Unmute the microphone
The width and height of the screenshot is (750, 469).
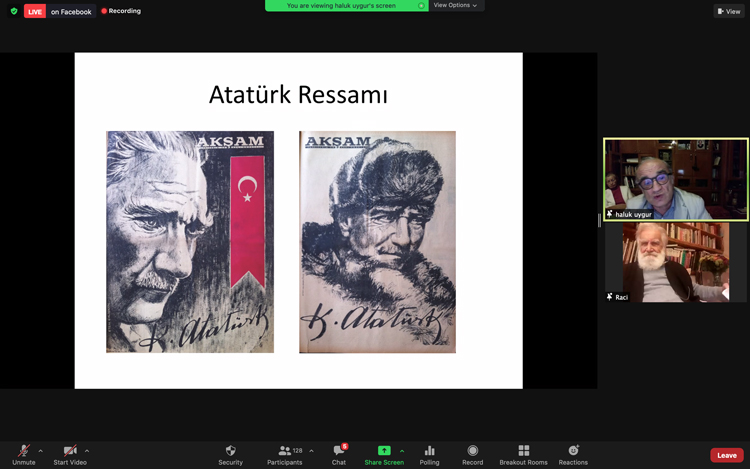pos(23,455)
